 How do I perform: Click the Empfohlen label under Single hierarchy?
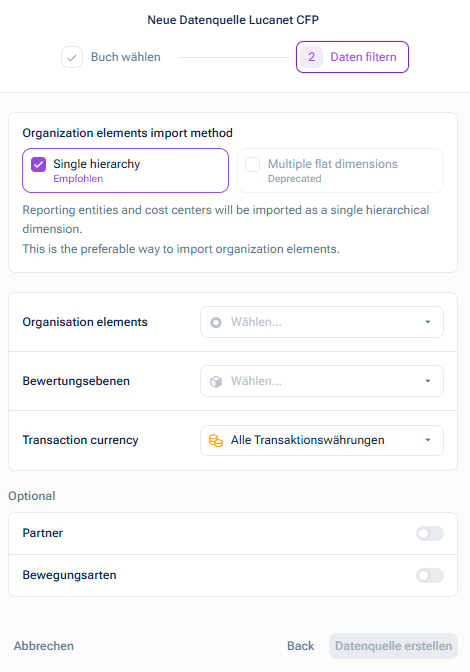(78, 179)
